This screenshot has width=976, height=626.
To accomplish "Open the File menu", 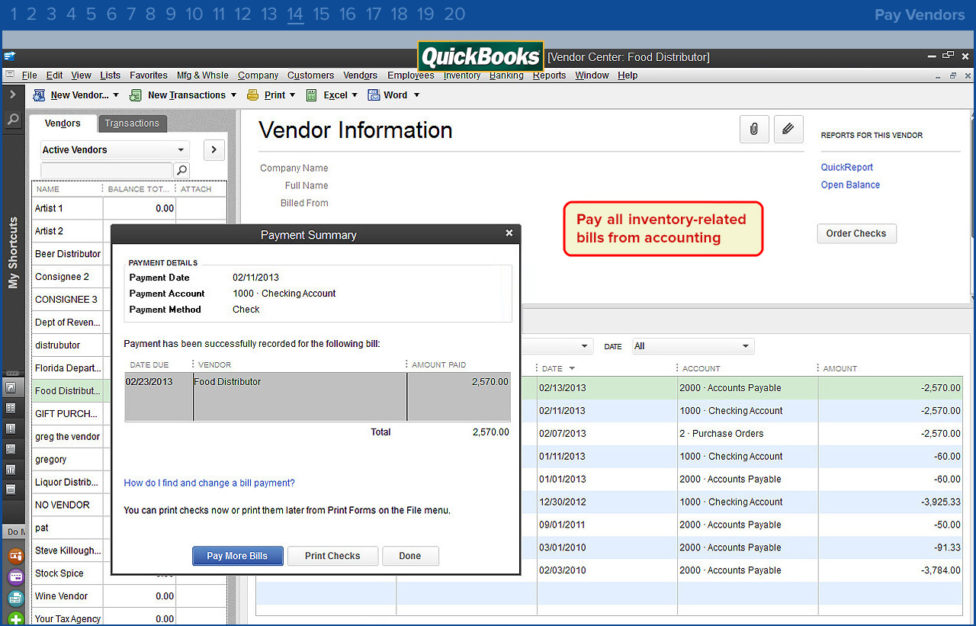I will [x=29, y=75].
